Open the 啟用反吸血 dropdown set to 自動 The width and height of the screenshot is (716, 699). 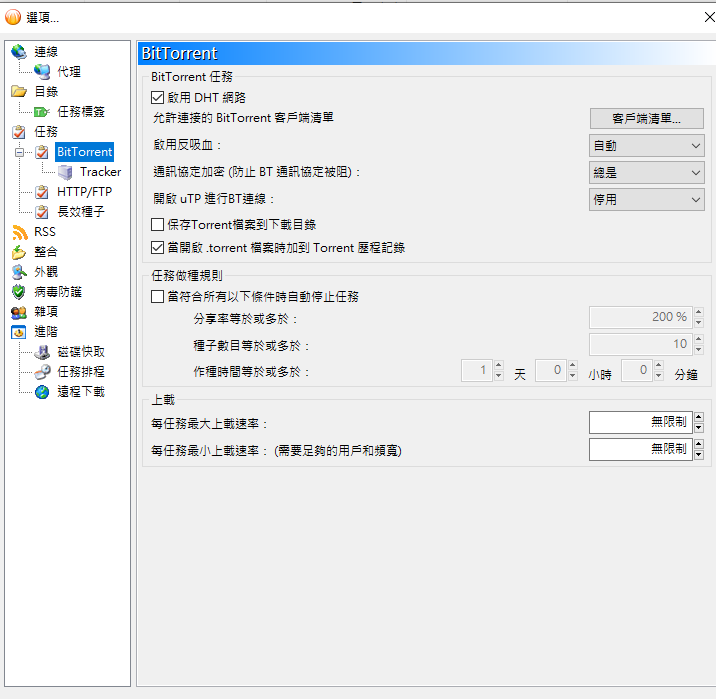coord(647,146)
